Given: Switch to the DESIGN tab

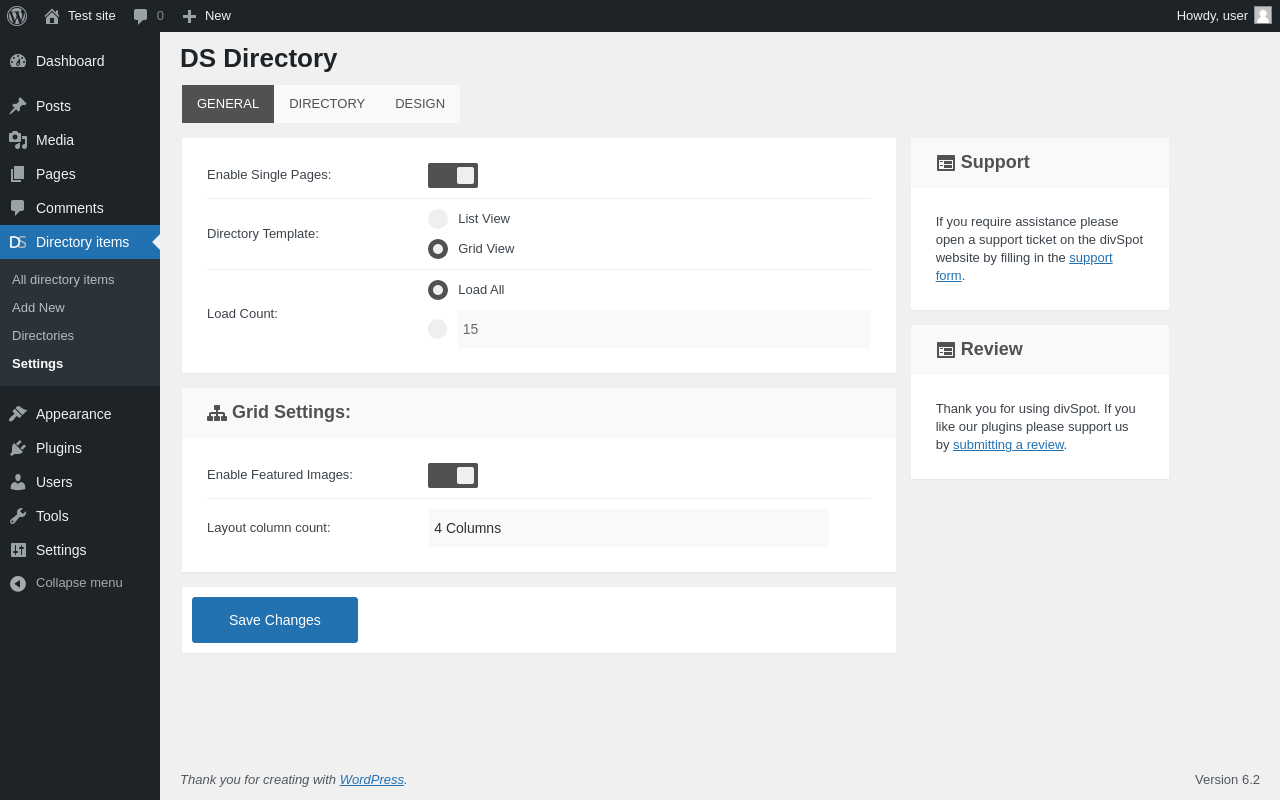Looking at the screenshot, I should (420, 104).
